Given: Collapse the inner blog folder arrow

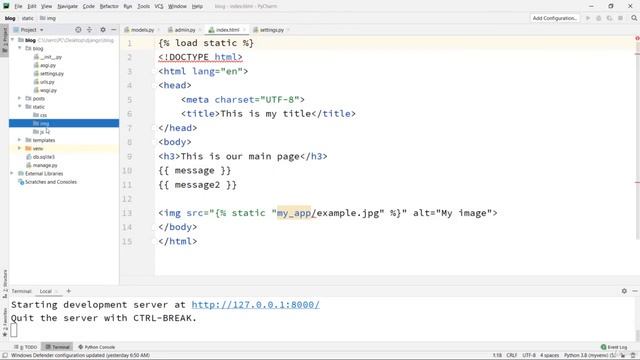Looking at the screenshot, I should tap(20, 48).
